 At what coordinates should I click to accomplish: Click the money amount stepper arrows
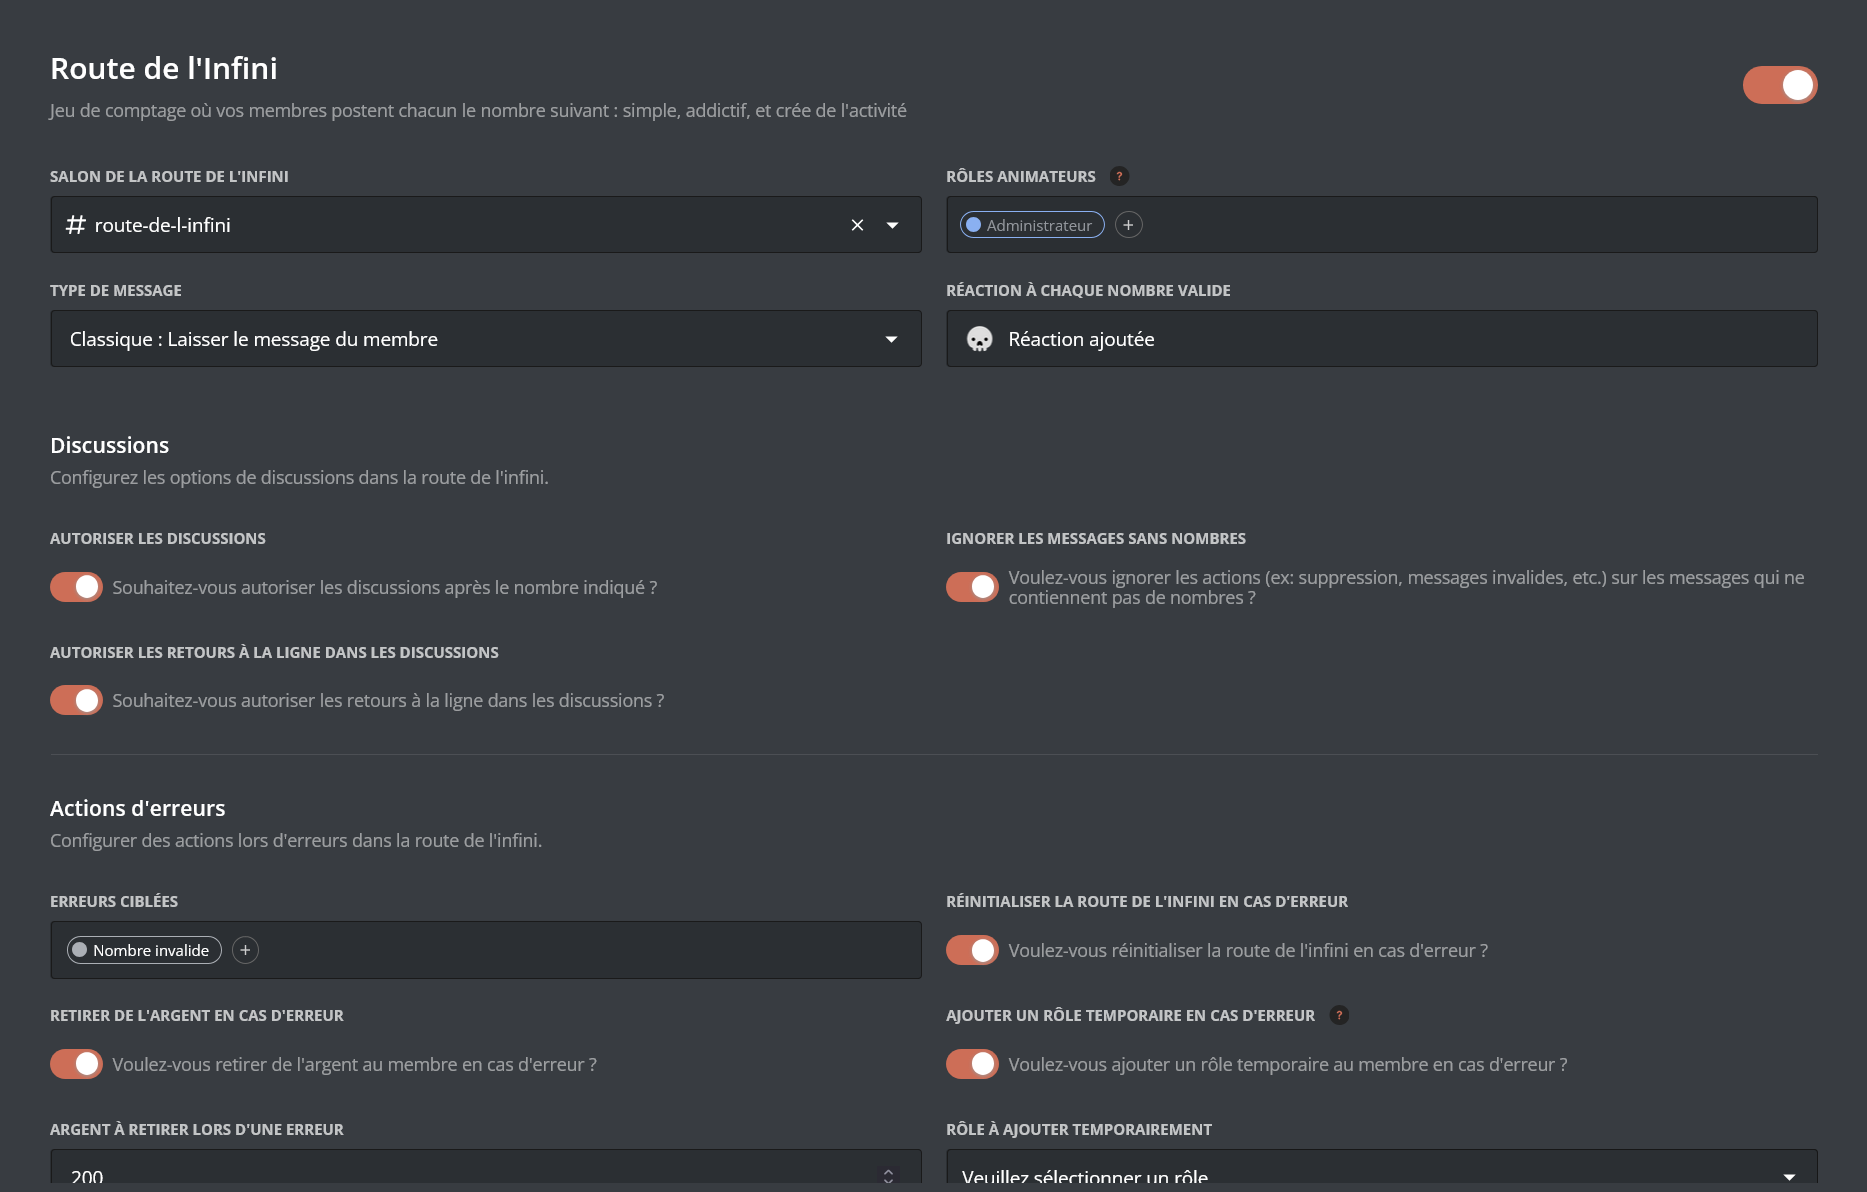click(x=888, y=1176)
